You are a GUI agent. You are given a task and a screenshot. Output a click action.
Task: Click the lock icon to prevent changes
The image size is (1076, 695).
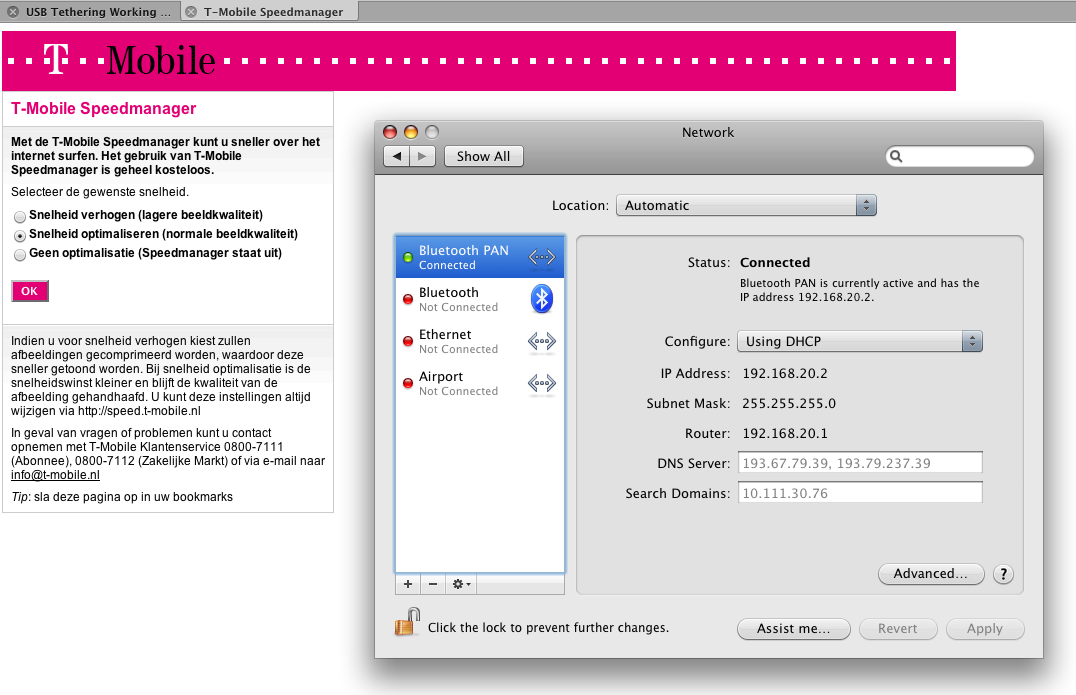[x=407, y=622]
